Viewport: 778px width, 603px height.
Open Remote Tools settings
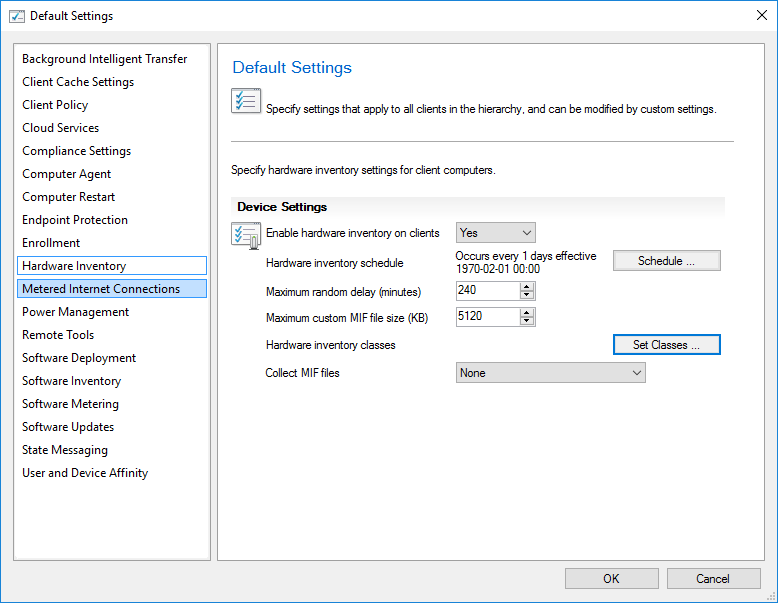coord(112,335)
